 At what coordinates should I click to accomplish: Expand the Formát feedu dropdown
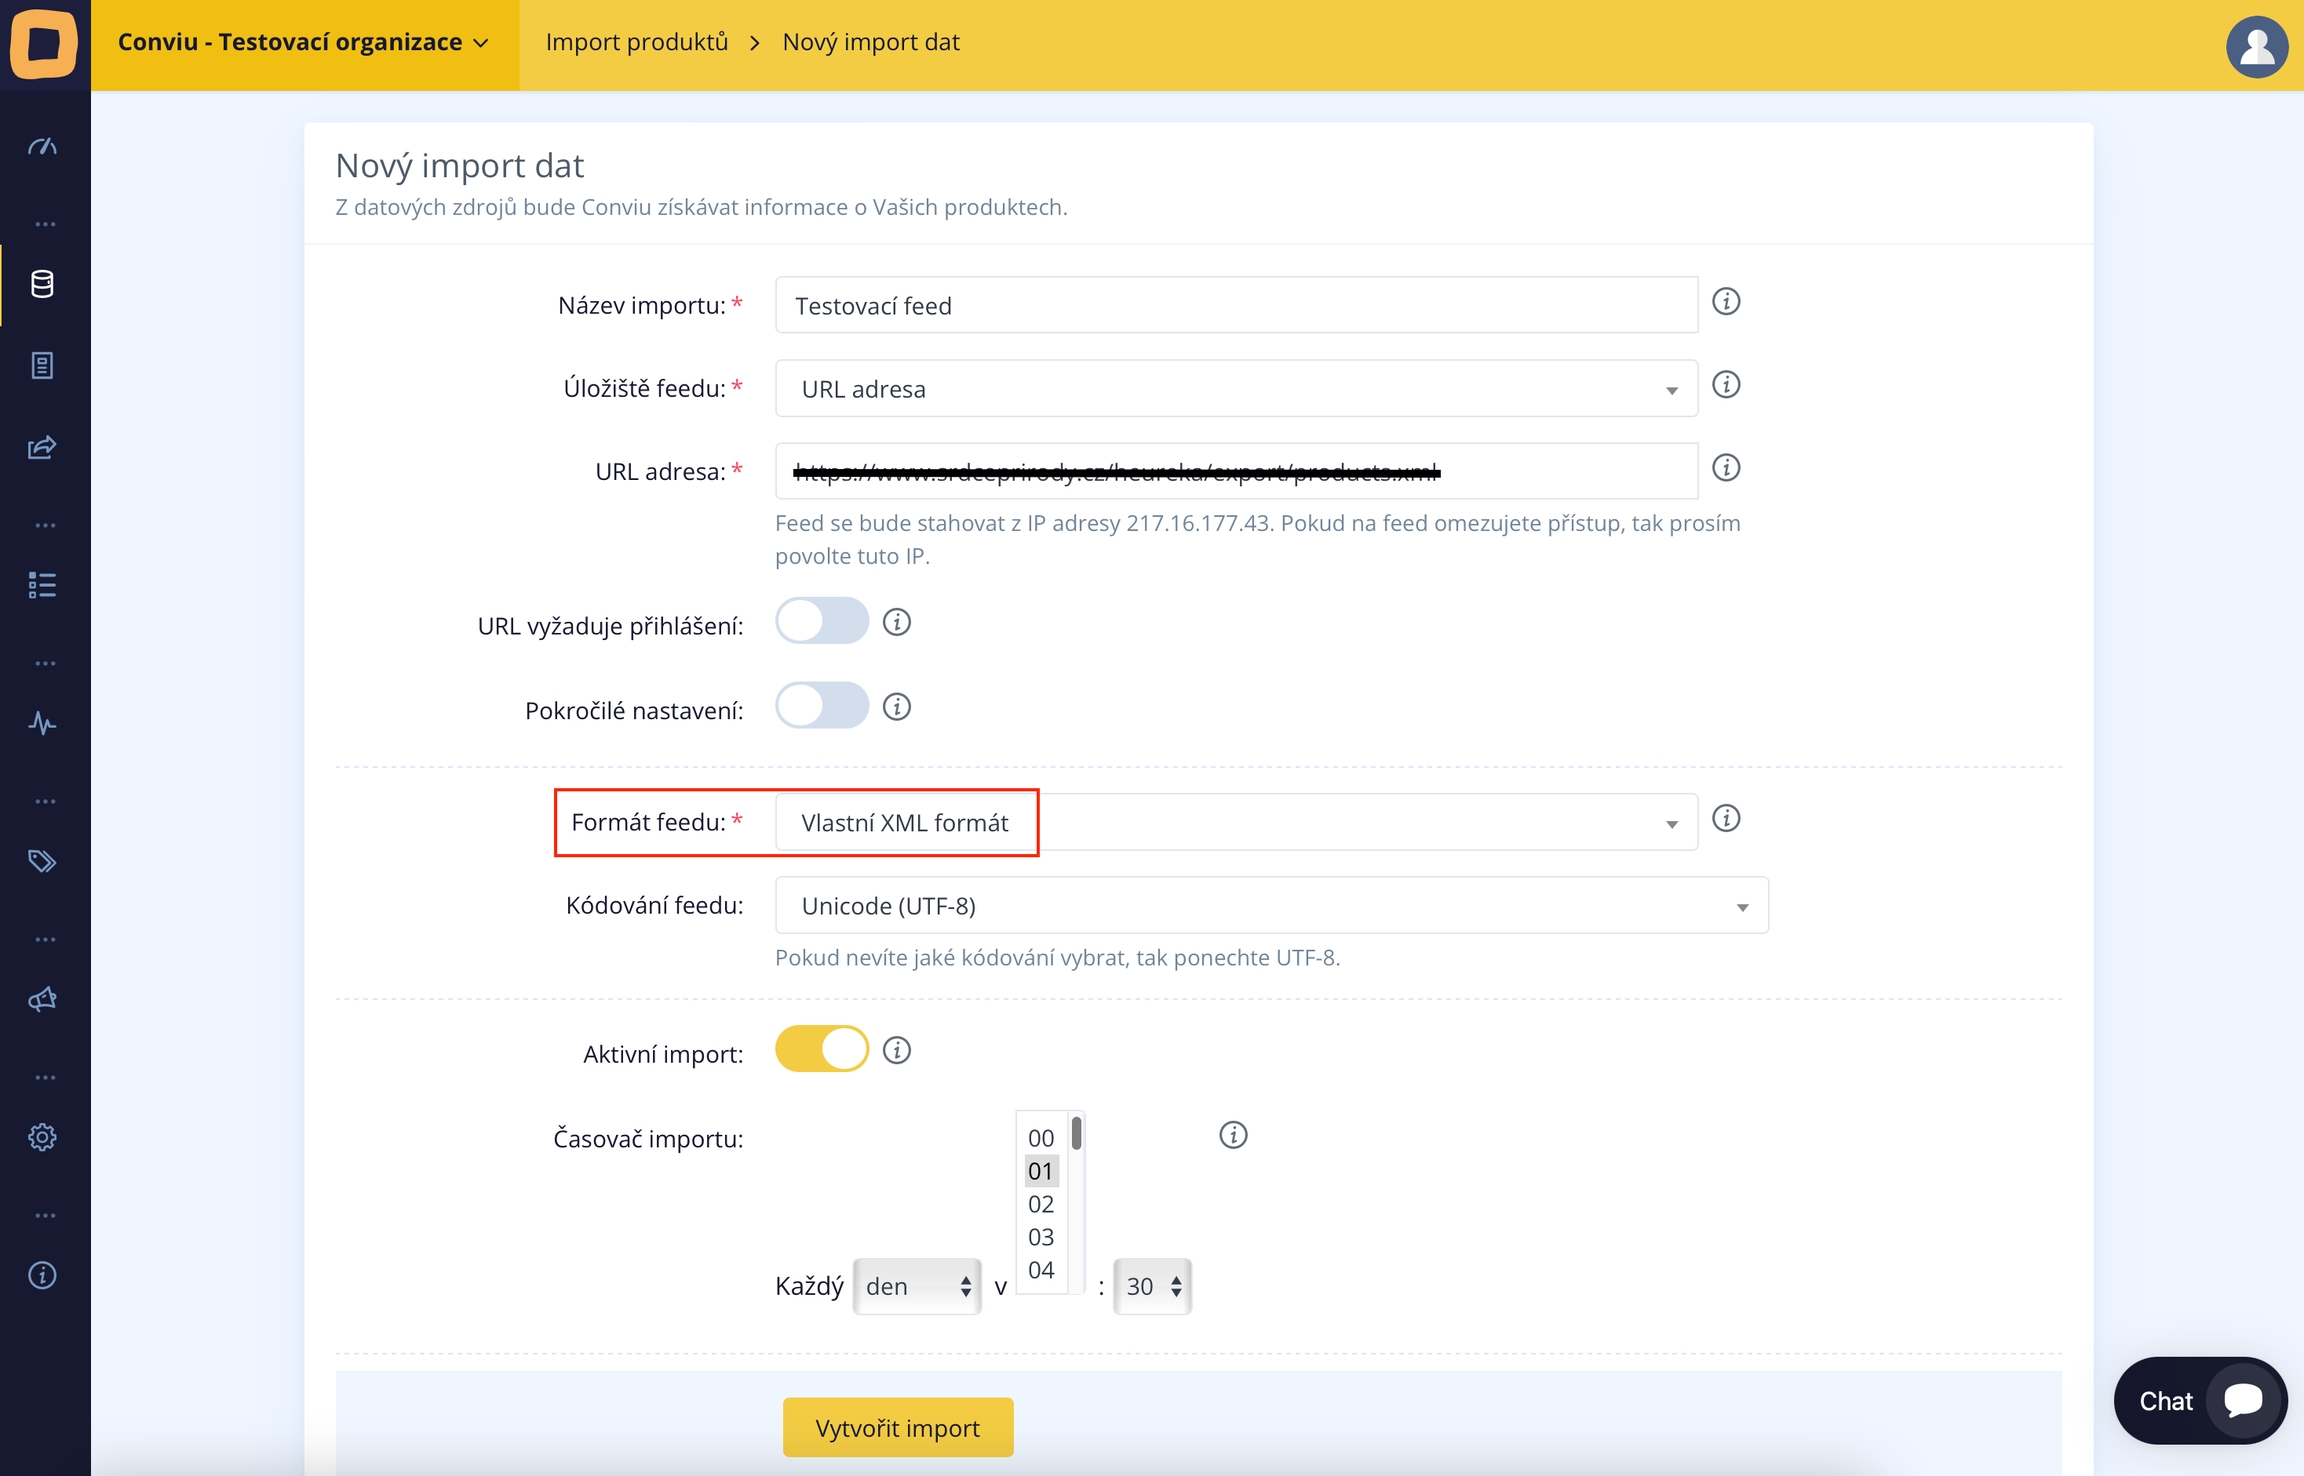pyautogui.click(x=1235, y=823)
